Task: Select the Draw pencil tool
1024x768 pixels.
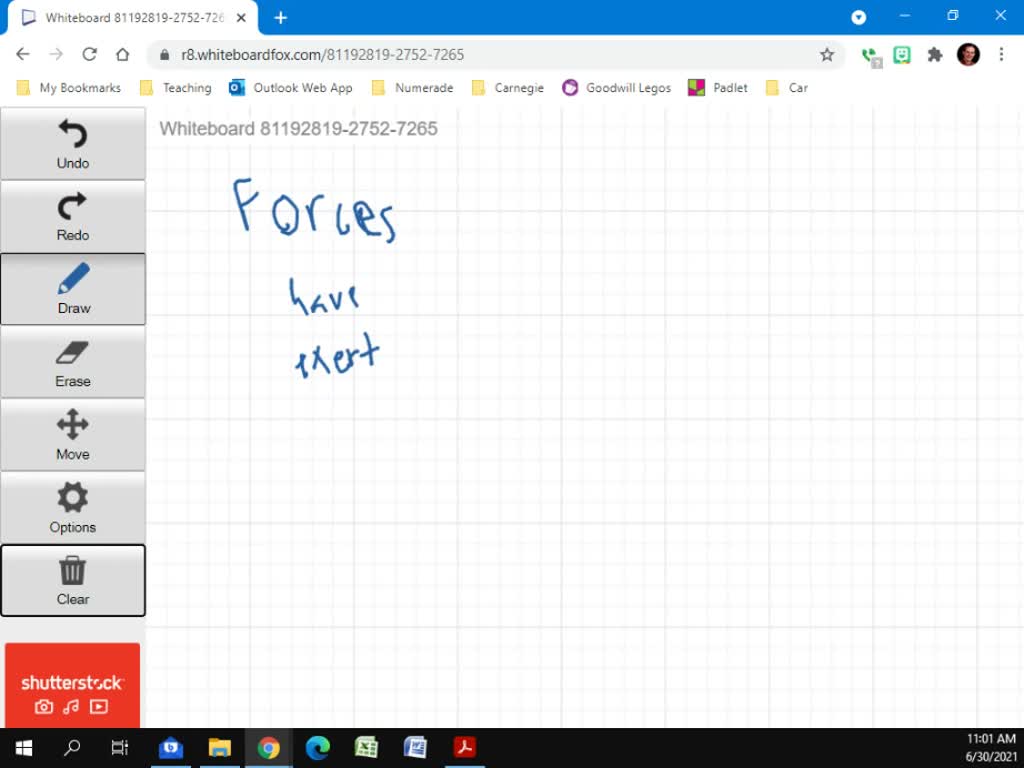Action: click(73, 289)
